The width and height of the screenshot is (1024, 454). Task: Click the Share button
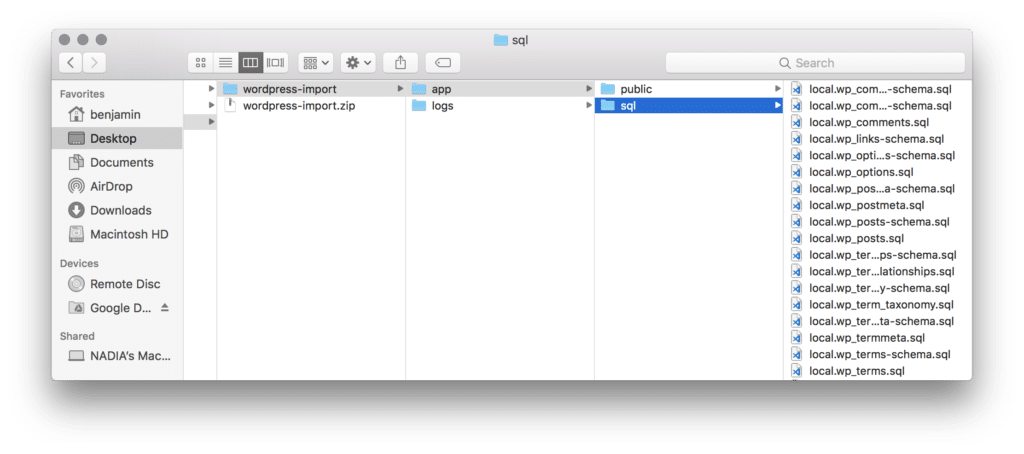(400, 63)
